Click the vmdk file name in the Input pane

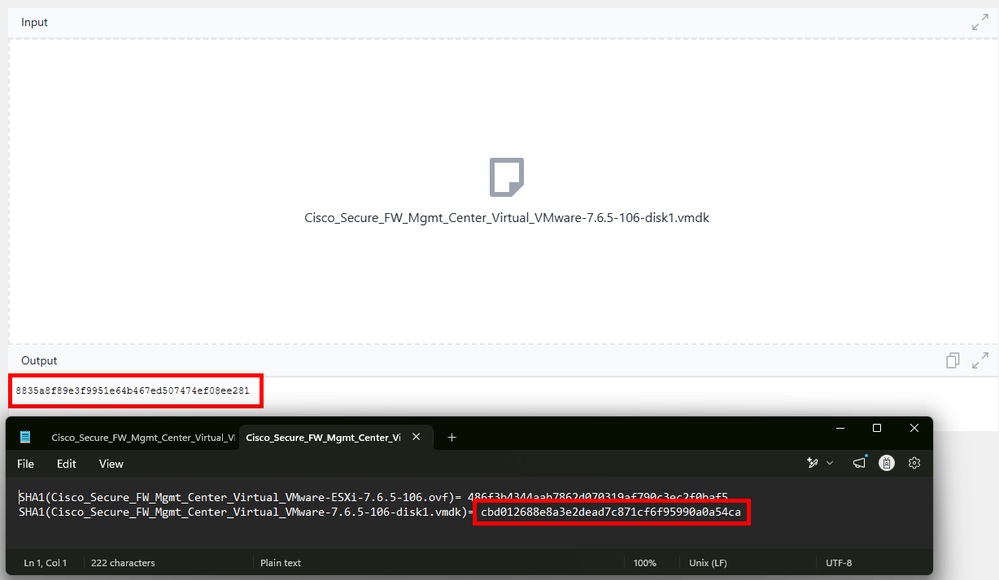507,218
